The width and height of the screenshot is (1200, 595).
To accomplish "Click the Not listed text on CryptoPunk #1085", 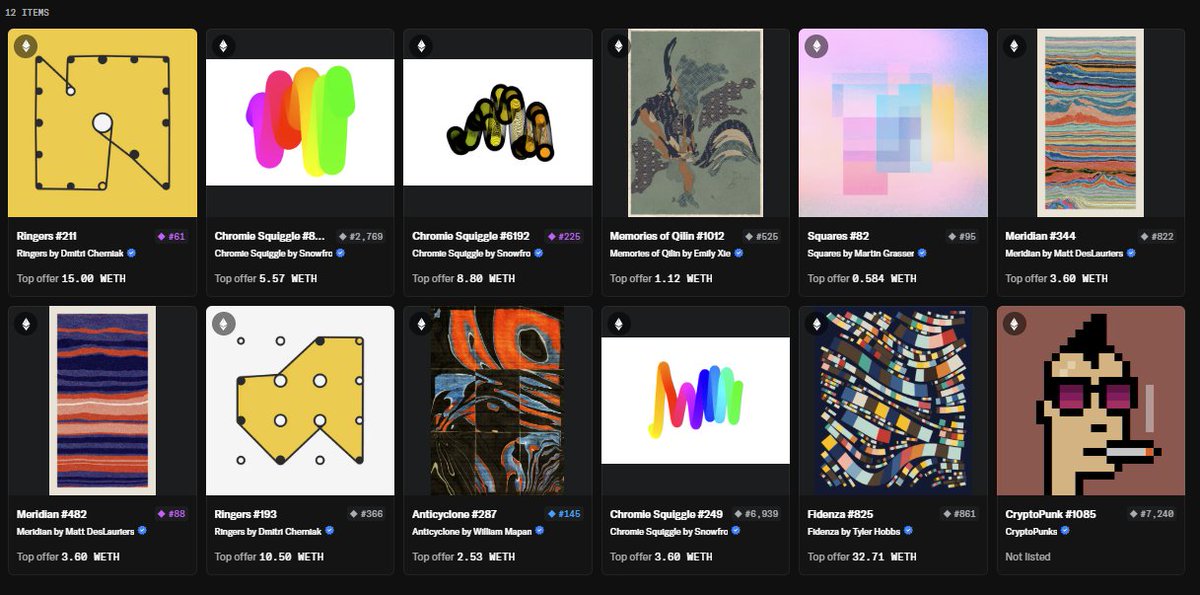I will click(x=1029, y=556).
